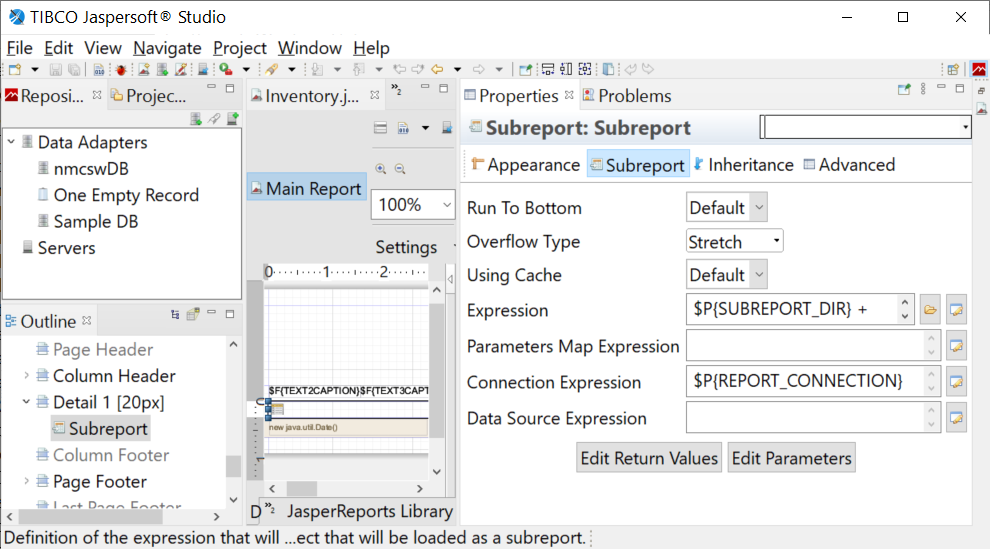Open the Run To Bottom dropdown
994x549 pixels.
pyautogui.click(x=727, y=208)
